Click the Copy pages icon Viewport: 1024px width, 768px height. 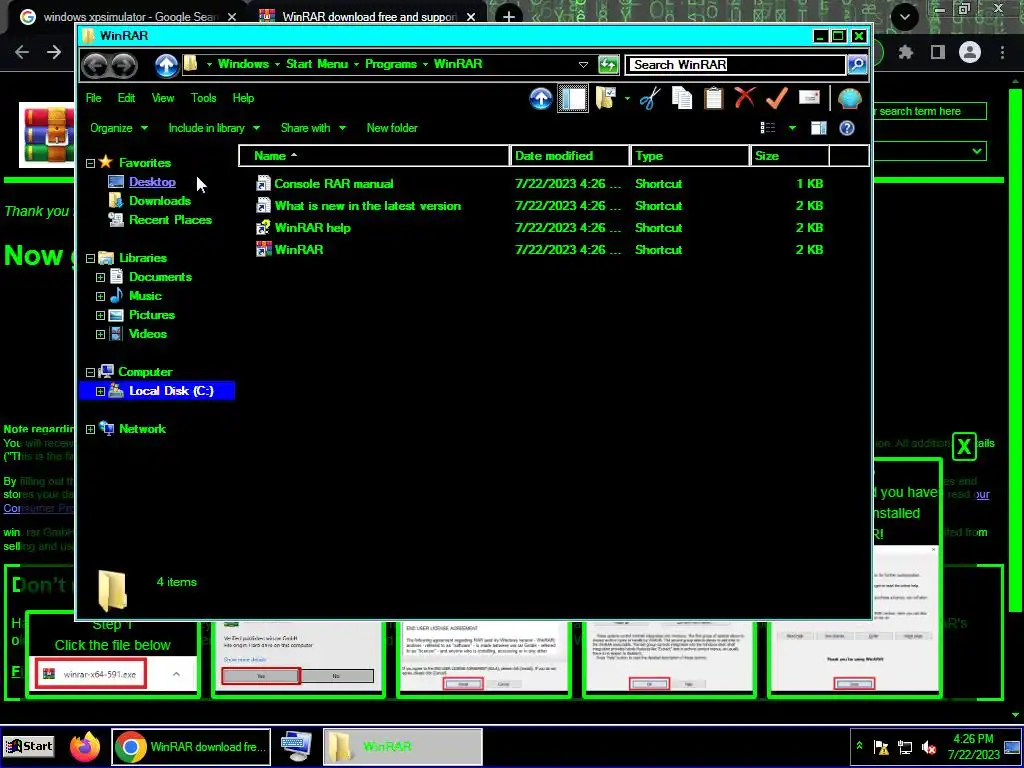682,99
